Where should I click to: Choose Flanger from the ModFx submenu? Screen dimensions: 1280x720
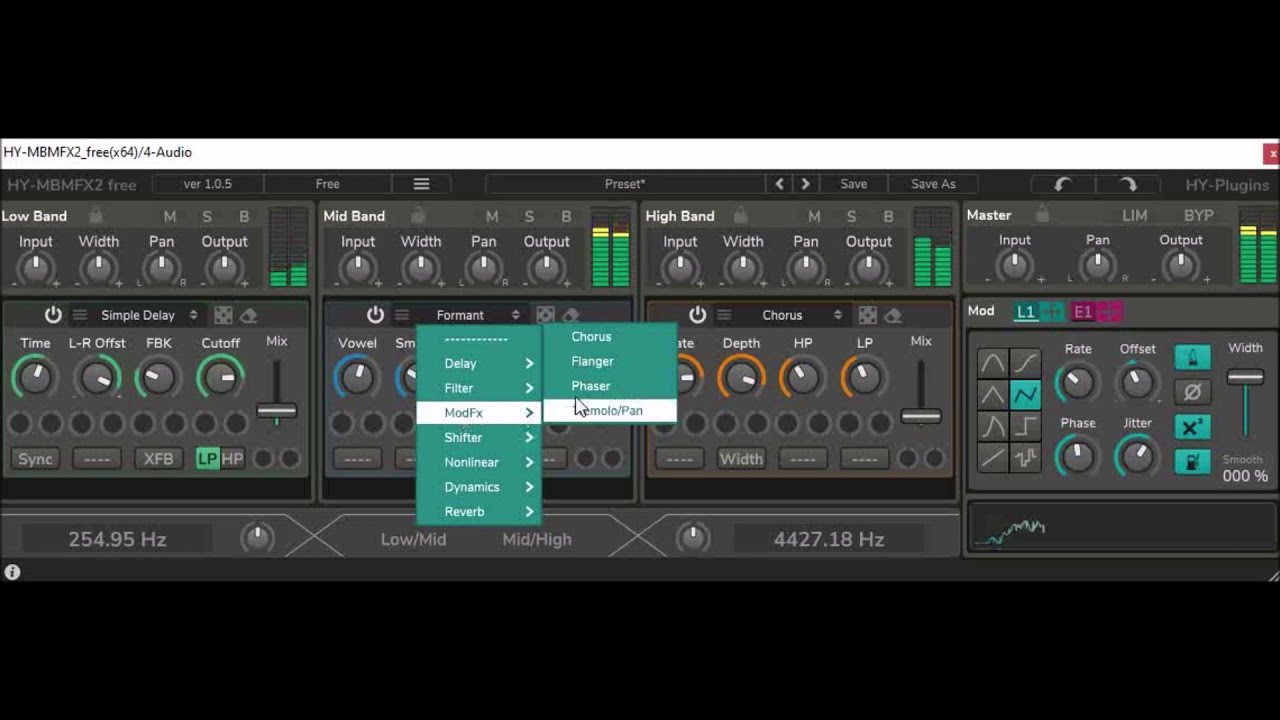pyautogui.click(x=610, y=361)
